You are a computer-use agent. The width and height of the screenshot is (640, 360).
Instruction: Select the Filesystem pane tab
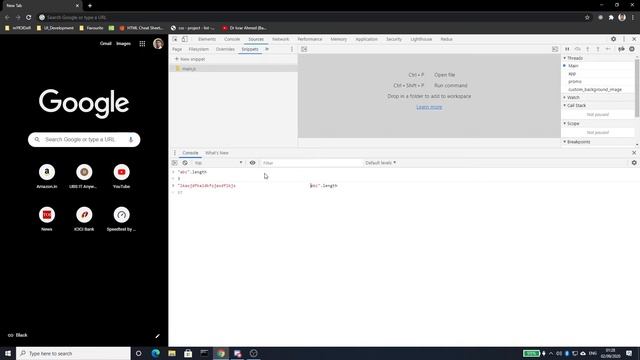199,49
